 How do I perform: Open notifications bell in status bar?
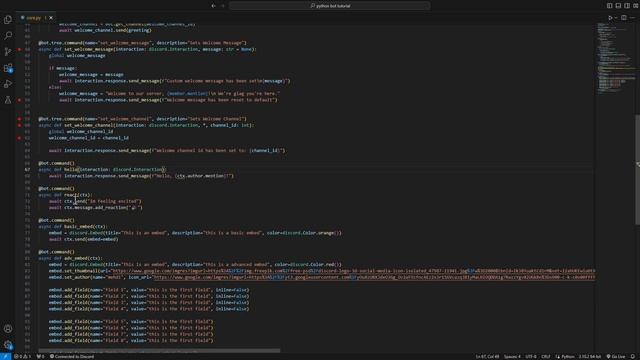(x=633, y=356)
